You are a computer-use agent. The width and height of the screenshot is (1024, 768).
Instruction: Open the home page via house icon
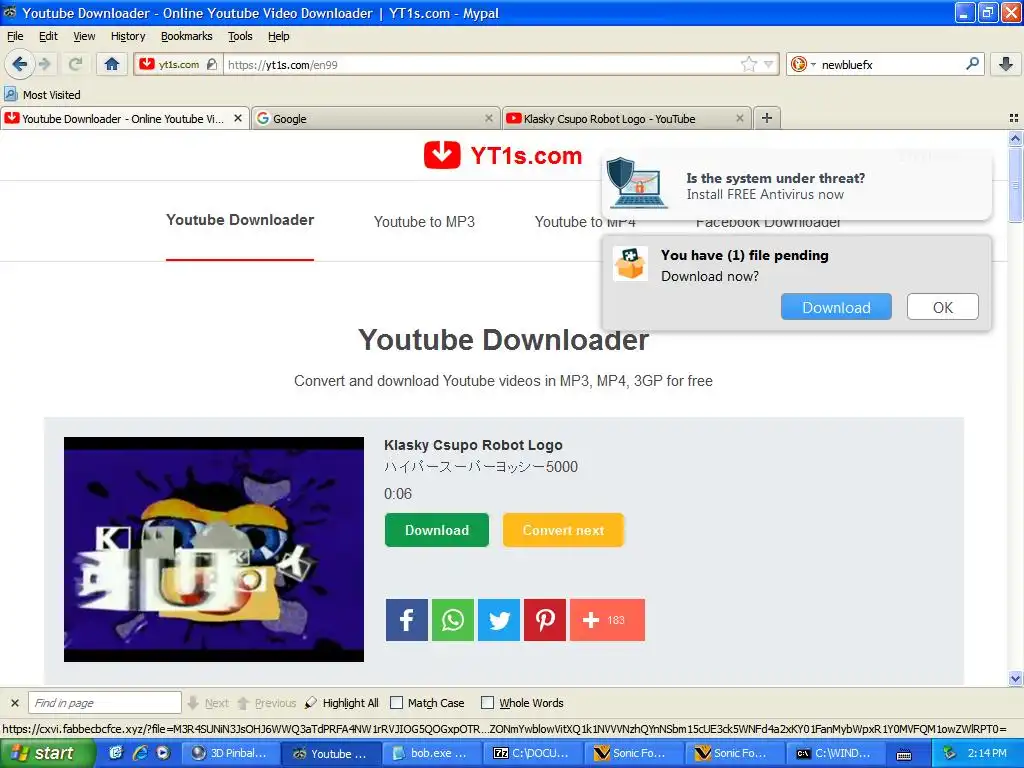point(112,64)
